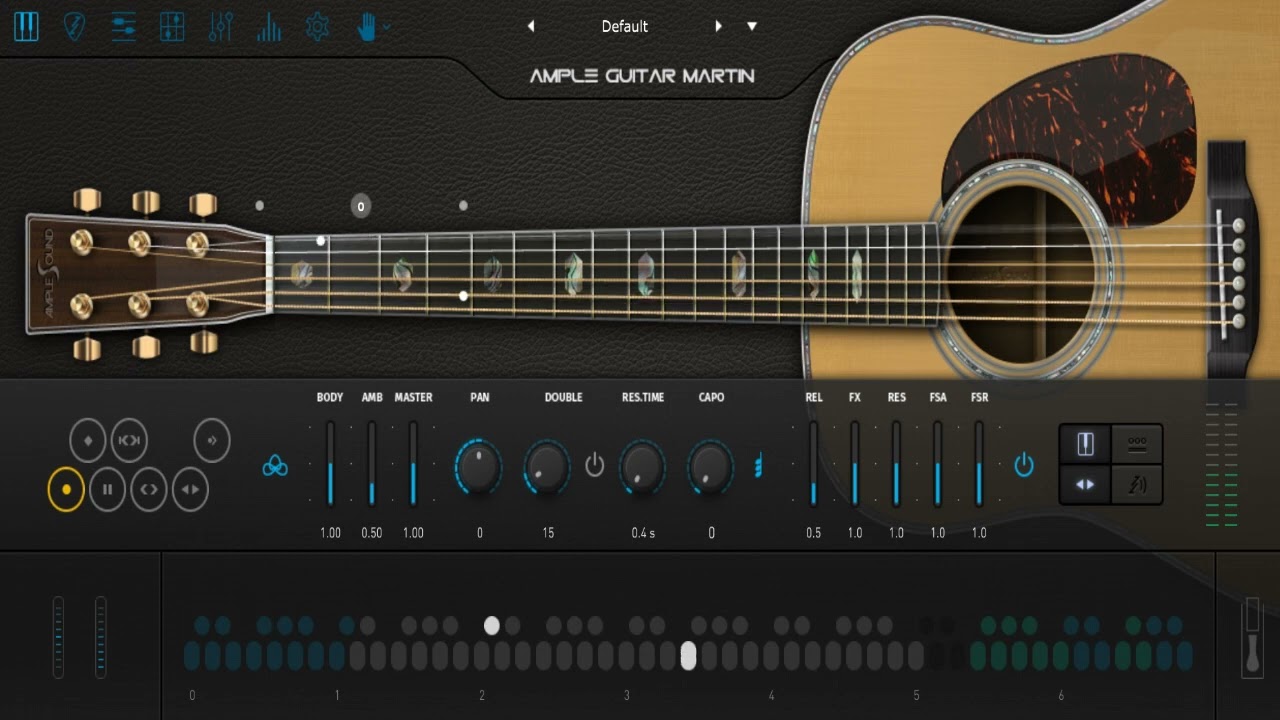Toggle the DOUBLE power button
This screenshot has height=720, width=1280.
point(595,465)
